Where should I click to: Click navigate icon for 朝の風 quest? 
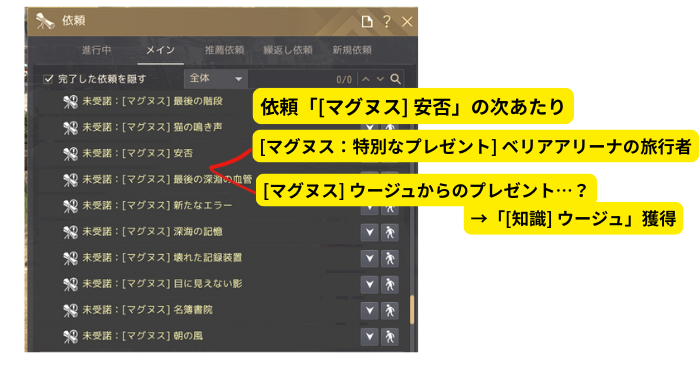[390, 337]
